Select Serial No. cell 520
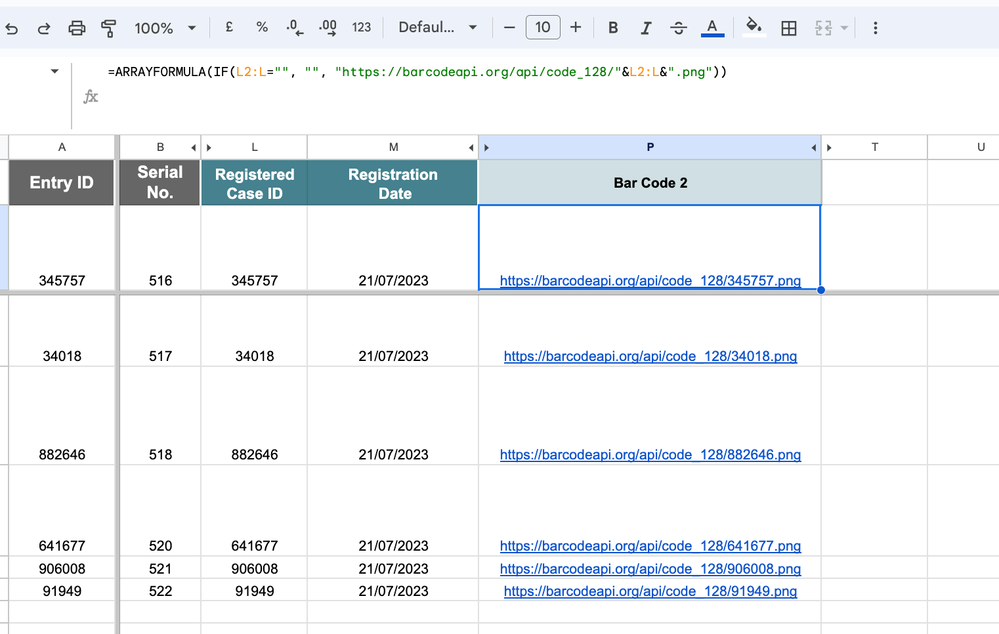The width and height of the screenshot is (999, 634). click(160, 510)
